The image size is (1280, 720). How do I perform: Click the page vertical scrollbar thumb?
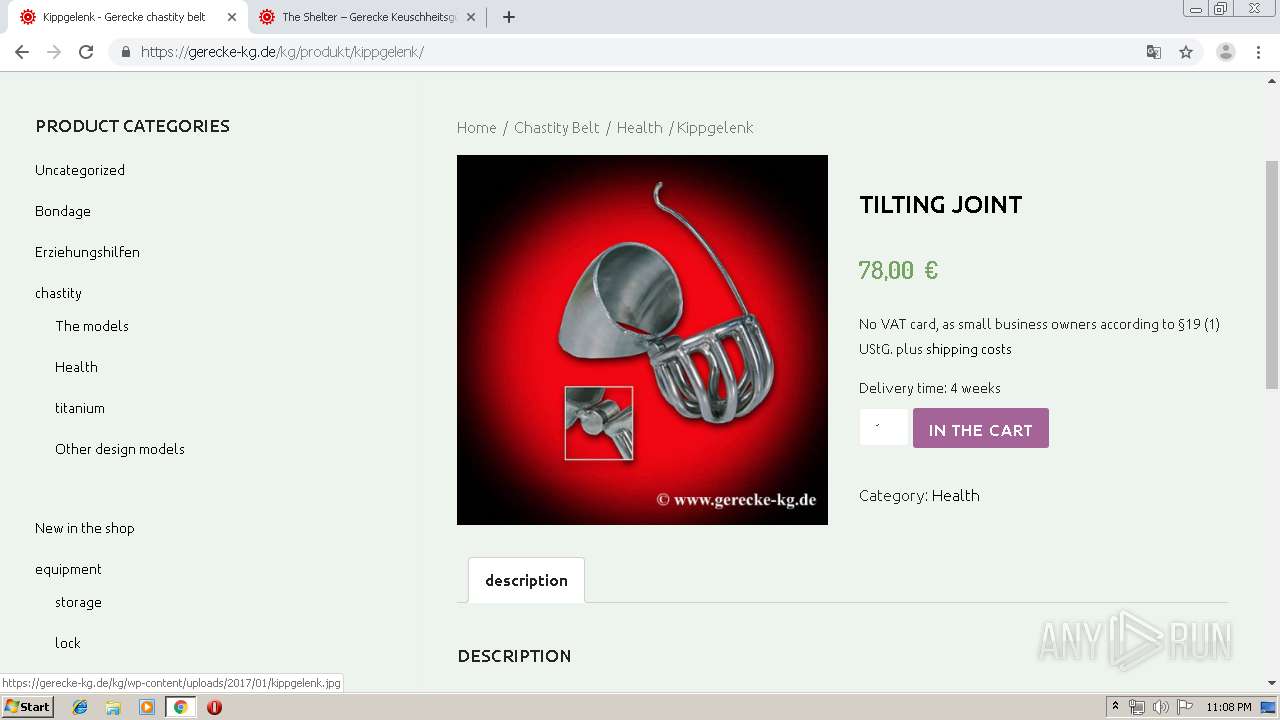coord(1272,275)
